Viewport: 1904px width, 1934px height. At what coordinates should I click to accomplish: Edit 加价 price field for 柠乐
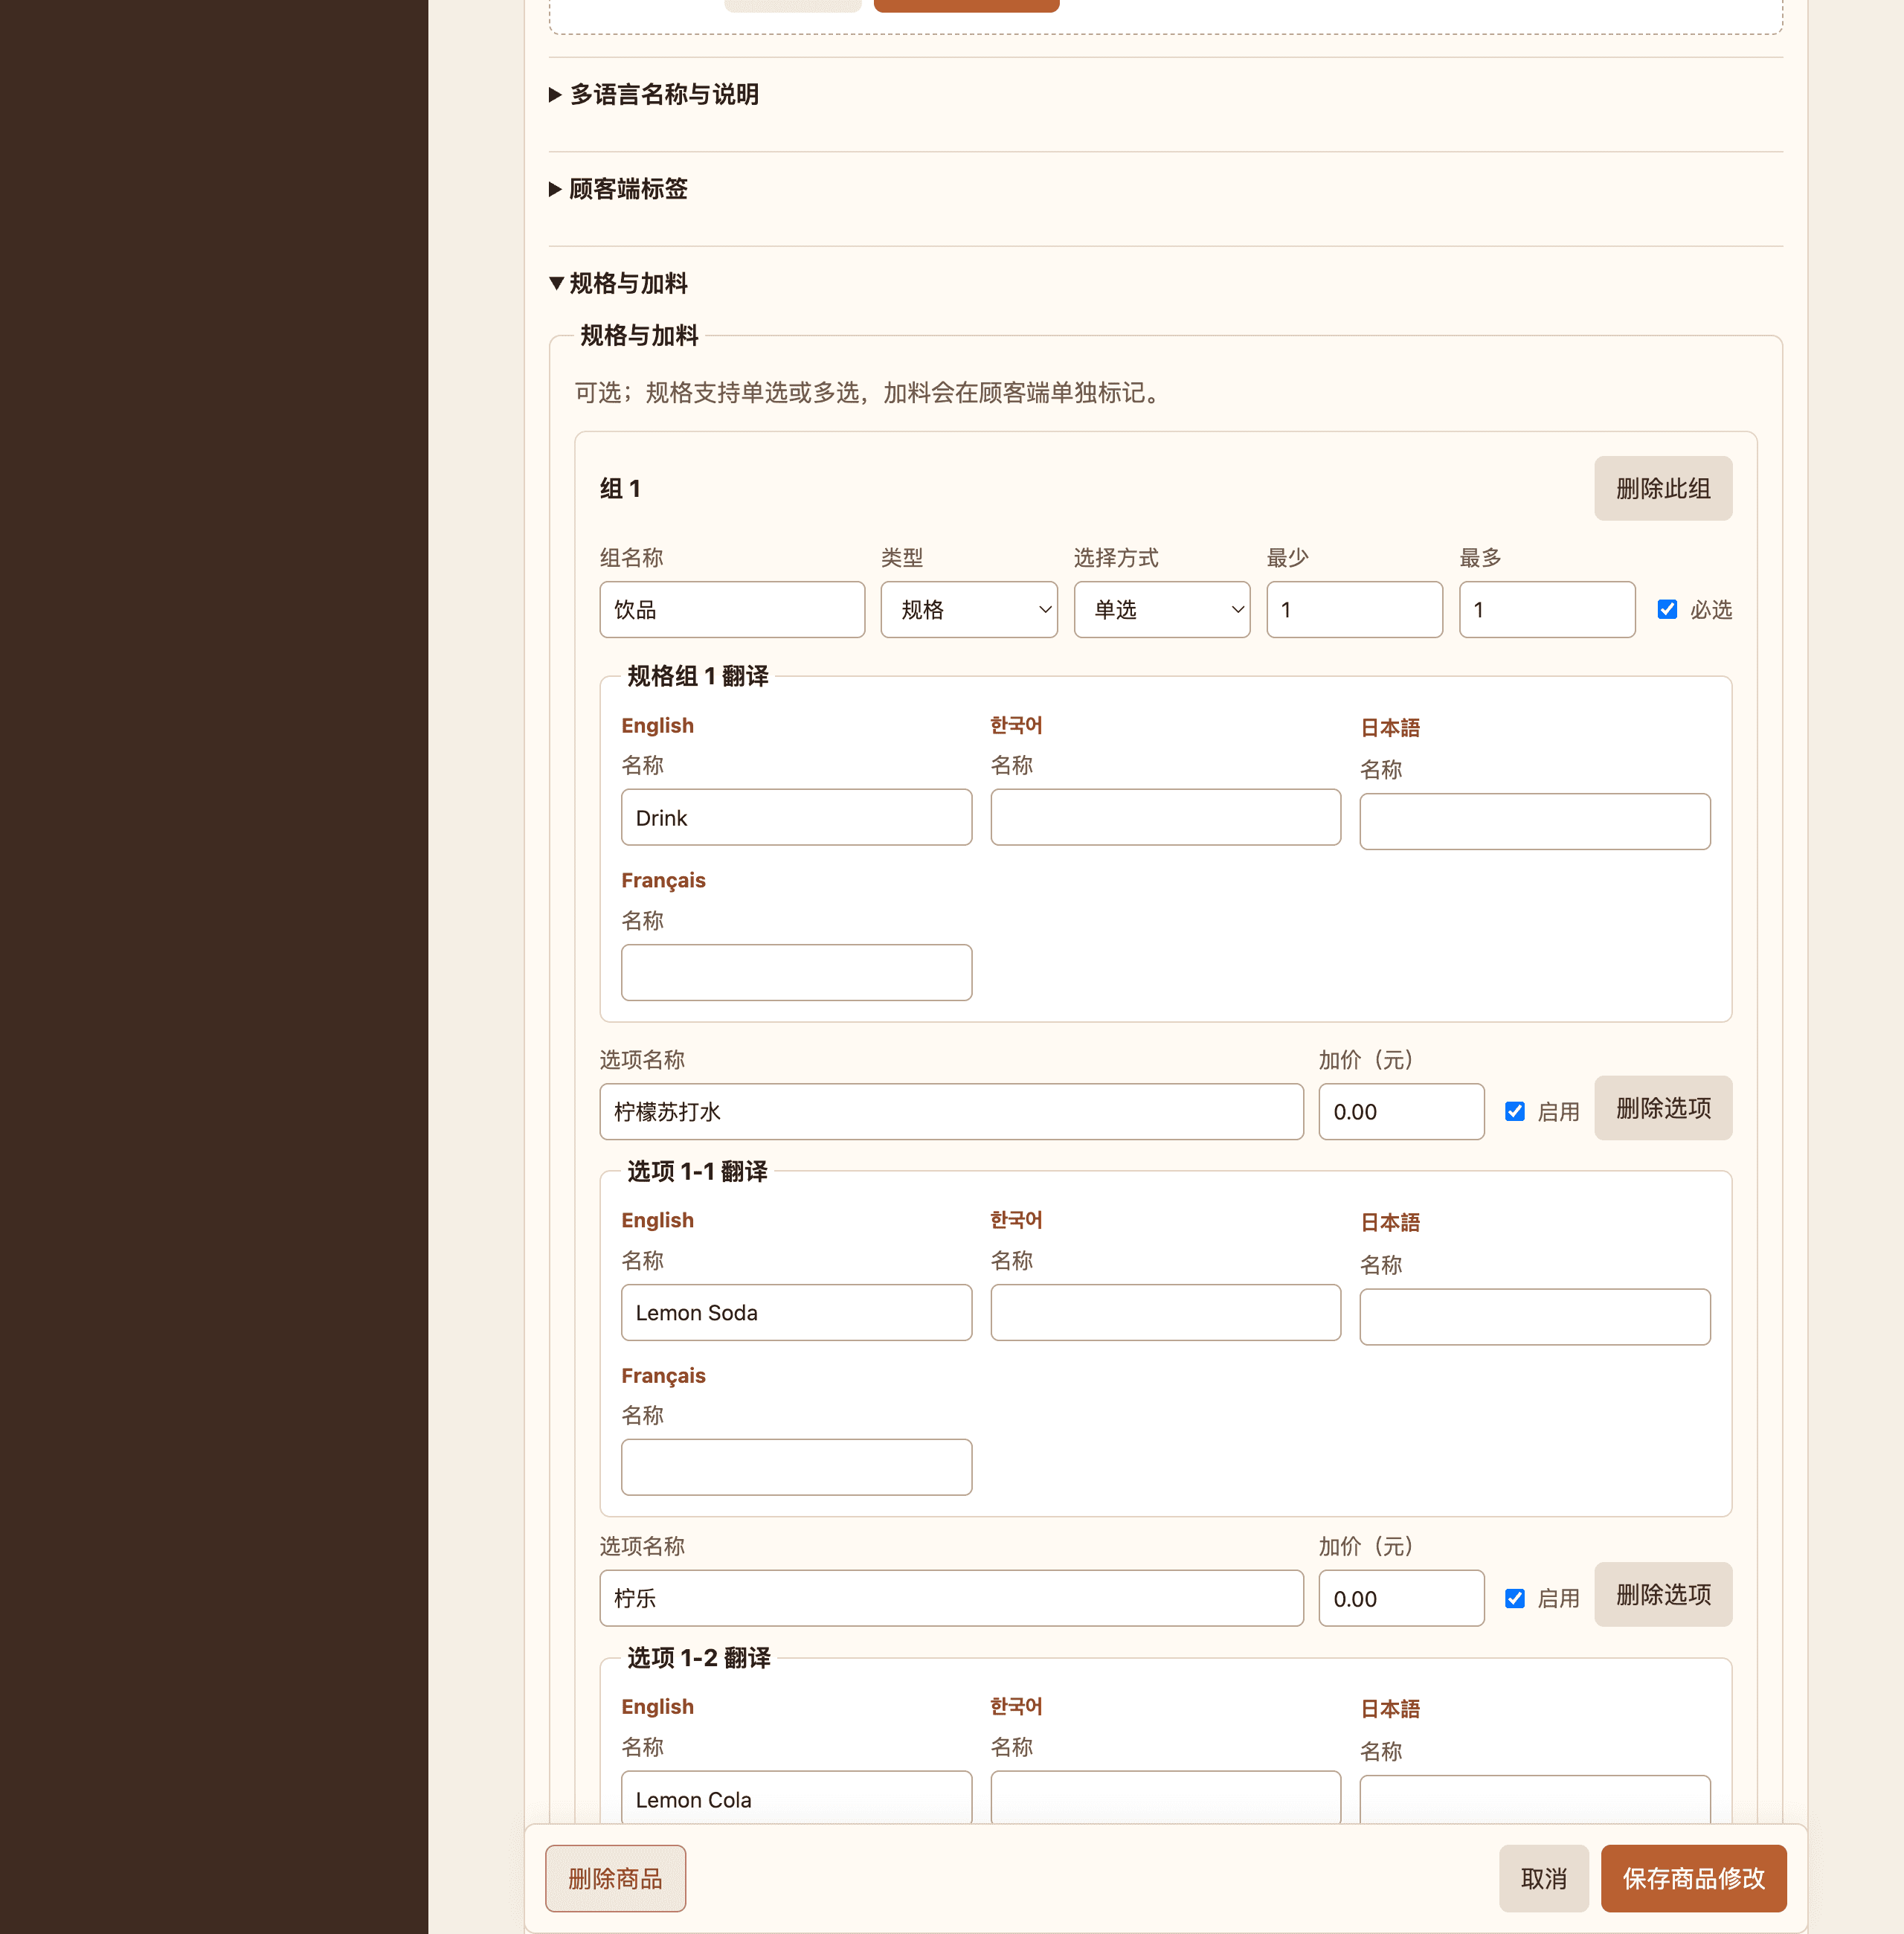coord(1401,1598)
